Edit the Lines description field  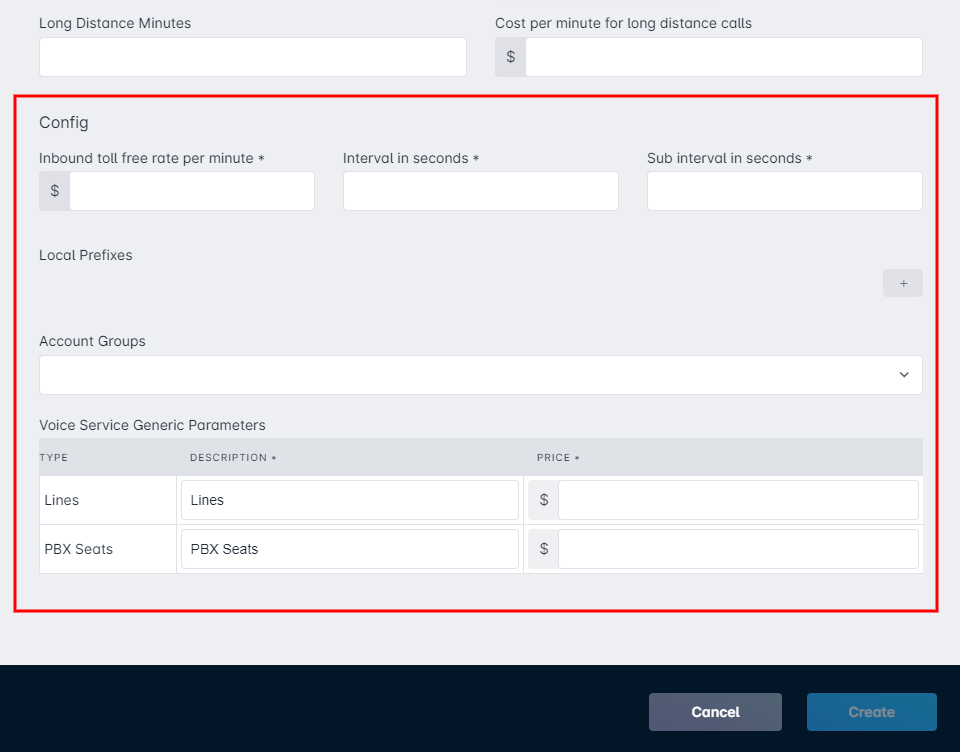(350, 500)
